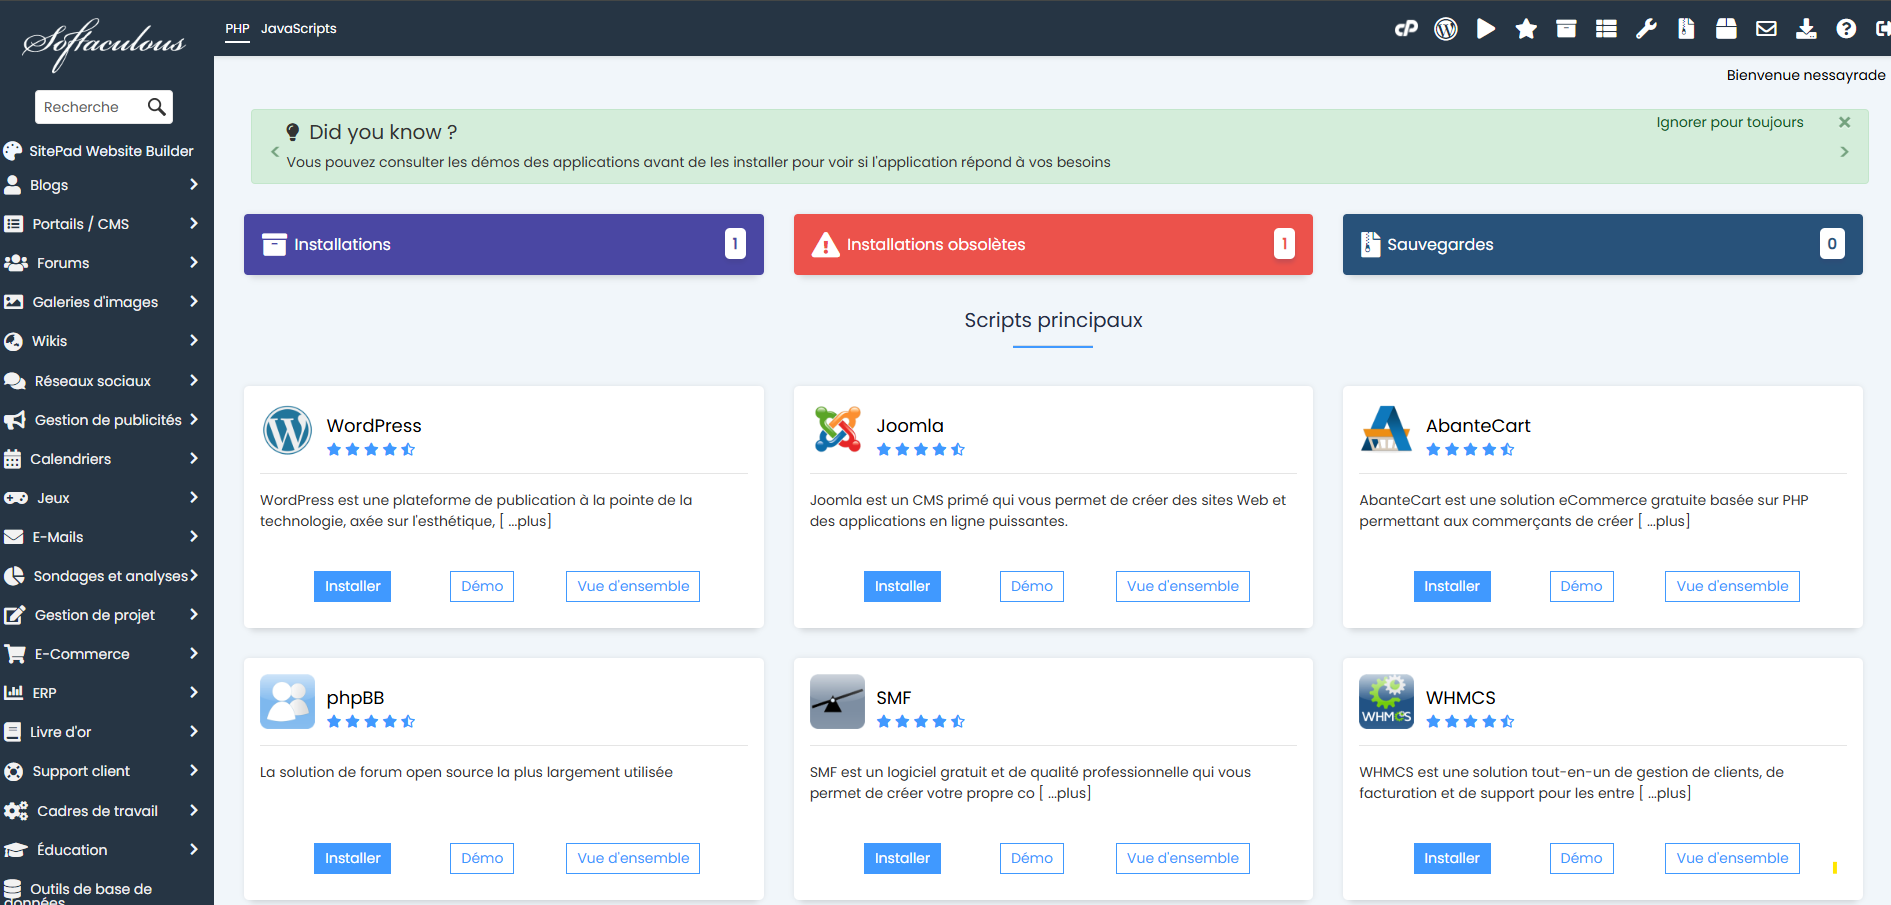1891x905 pixels.
Task: Click the package box icon in top bar
Action: click(1726, 29)
